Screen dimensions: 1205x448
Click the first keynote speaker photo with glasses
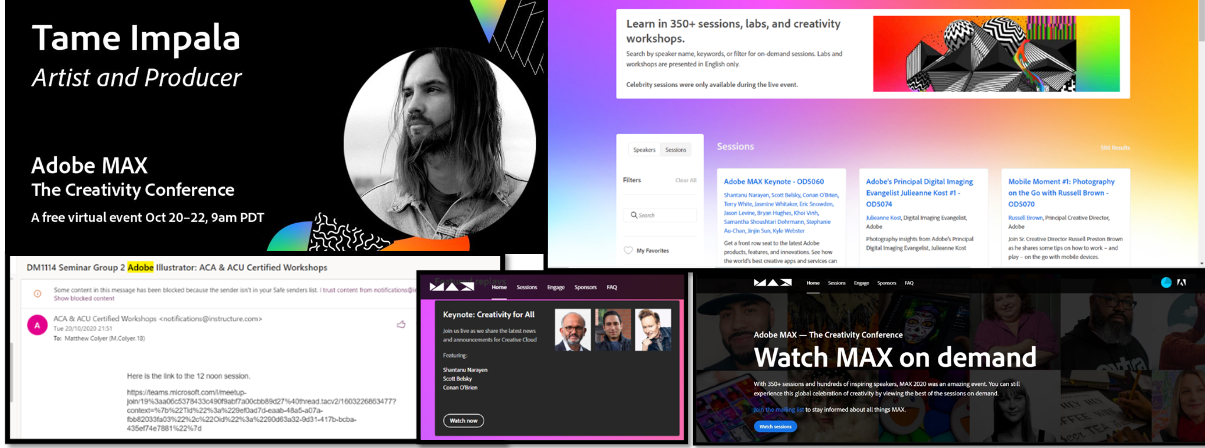click(x=571, y=330)
